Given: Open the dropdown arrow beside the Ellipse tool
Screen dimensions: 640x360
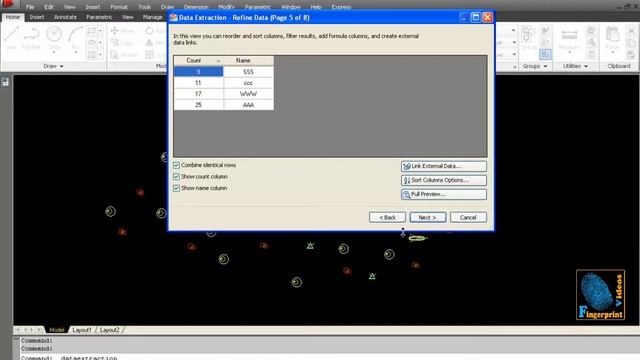Looking at the screenshot, I should (x=100, y=42).
